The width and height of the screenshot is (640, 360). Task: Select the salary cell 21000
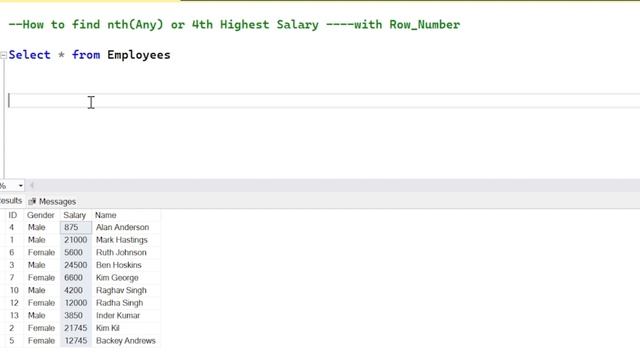click(76, 240)
